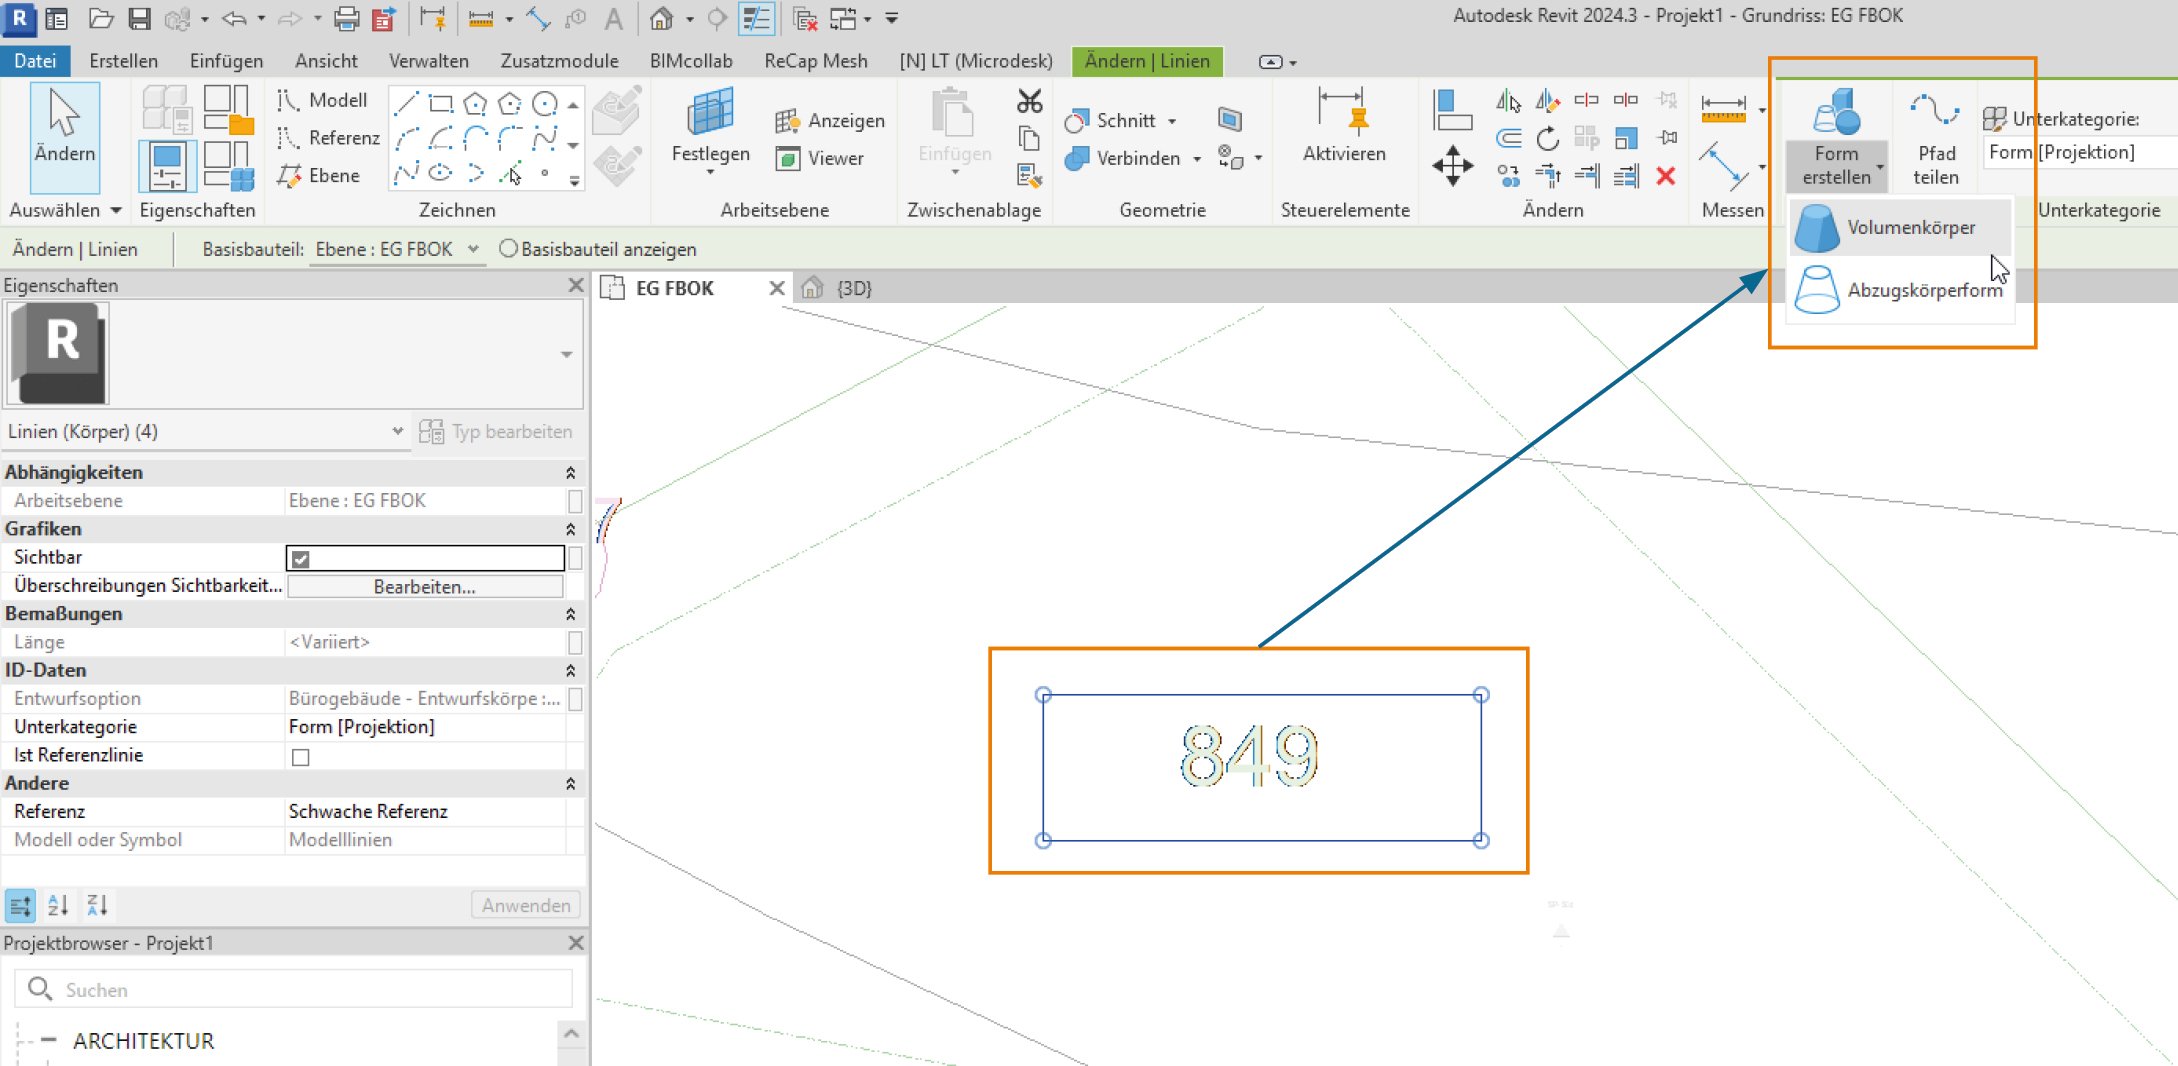This screenshot has height=1066, width=2178.
Task: Collapse the Bemaßungen section
Action: pos(570,614)
